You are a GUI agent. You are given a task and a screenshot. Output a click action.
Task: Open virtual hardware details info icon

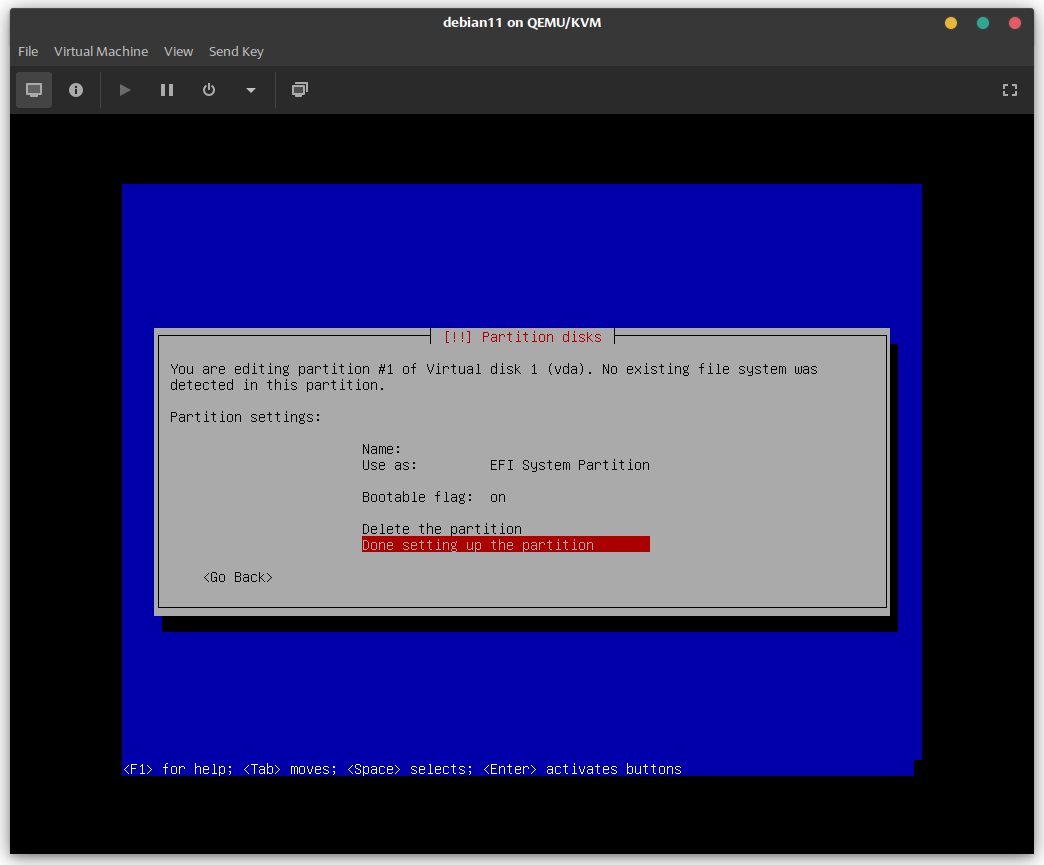click(76, 90)
